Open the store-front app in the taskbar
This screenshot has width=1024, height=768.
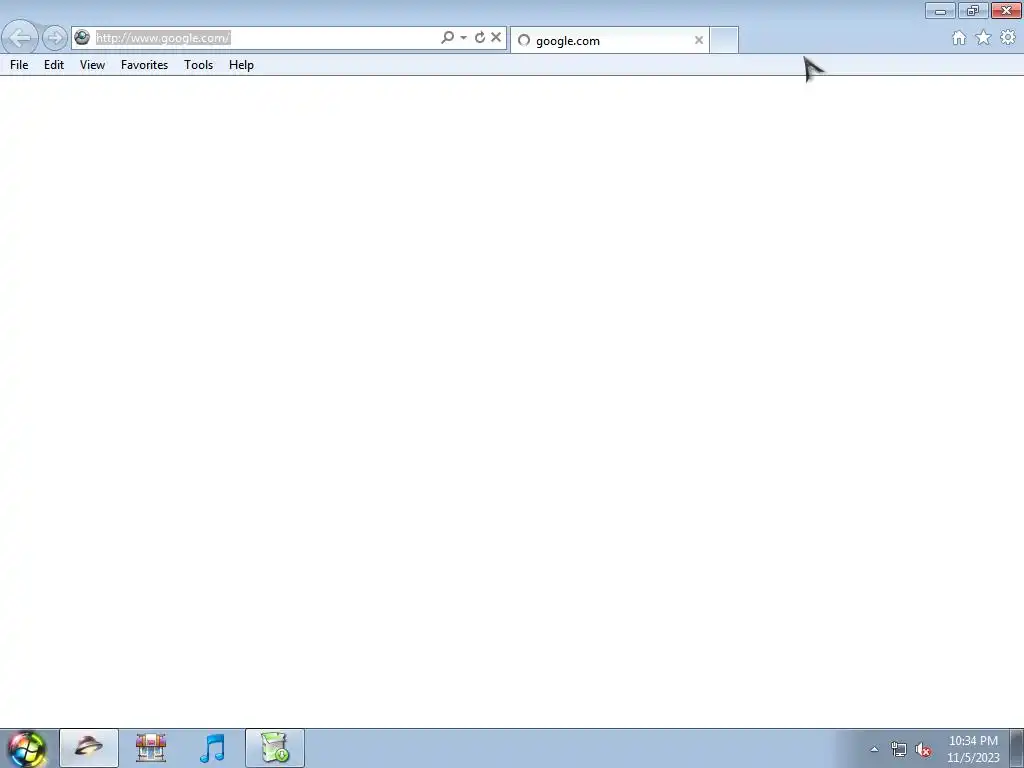pos(151,748)
